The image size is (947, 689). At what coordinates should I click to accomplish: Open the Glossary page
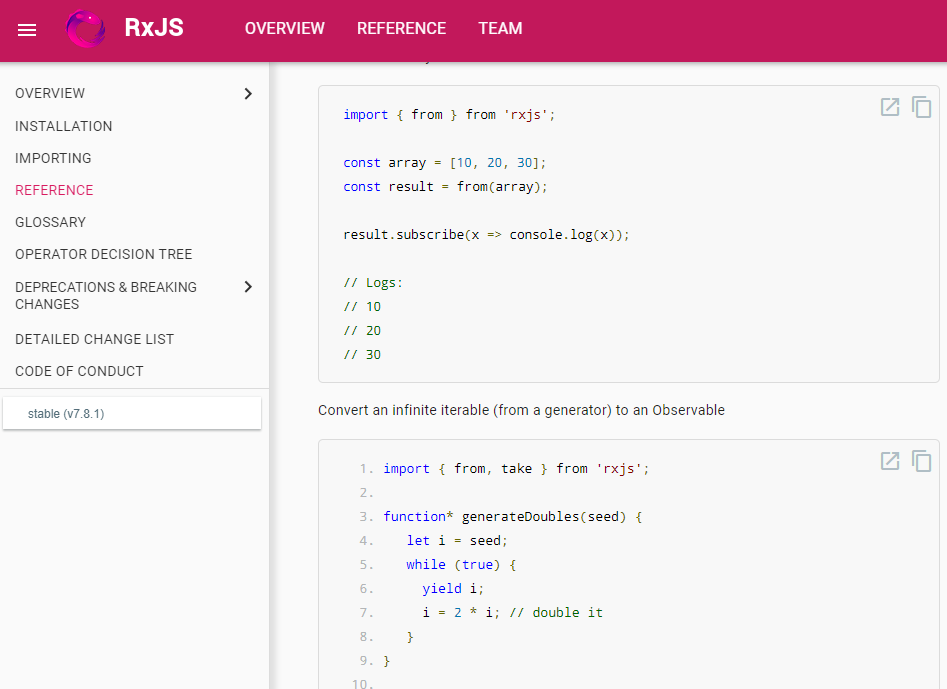tap(50, 222)
